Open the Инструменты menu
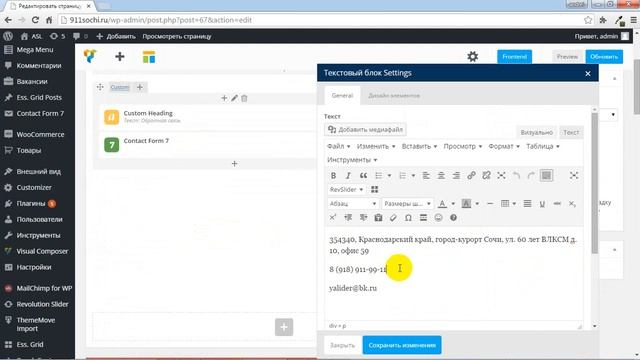640x360 pixels. [352, 160]
